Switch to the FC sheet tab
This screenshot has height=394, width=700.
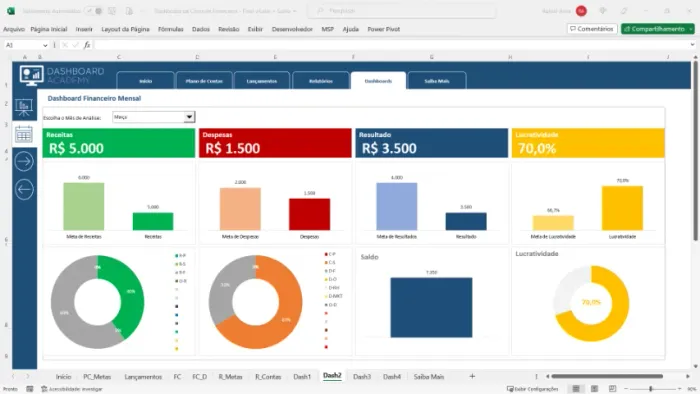pos(177,377)
